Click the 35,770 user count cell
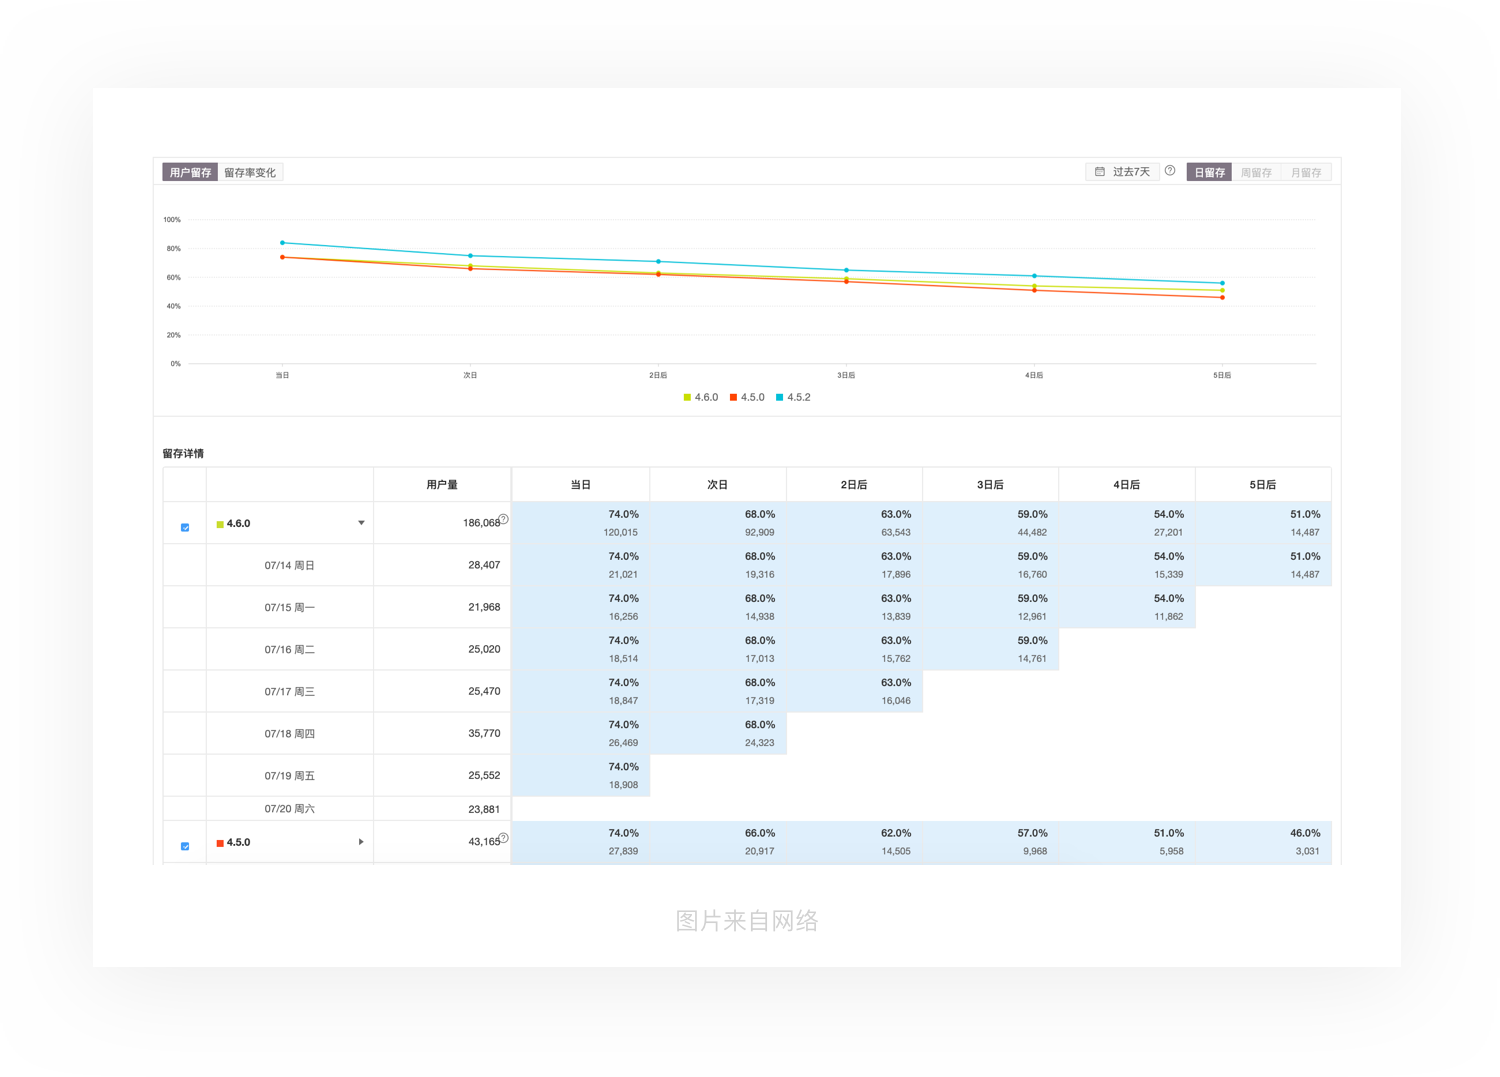Viewport: 1500px width, 1077px height. 442,733
